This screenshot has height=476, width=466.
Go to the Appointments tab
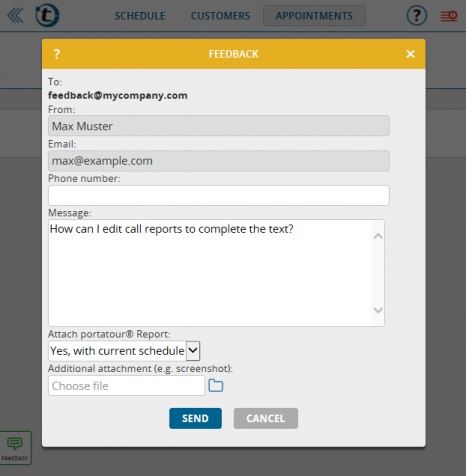point(314,16)
